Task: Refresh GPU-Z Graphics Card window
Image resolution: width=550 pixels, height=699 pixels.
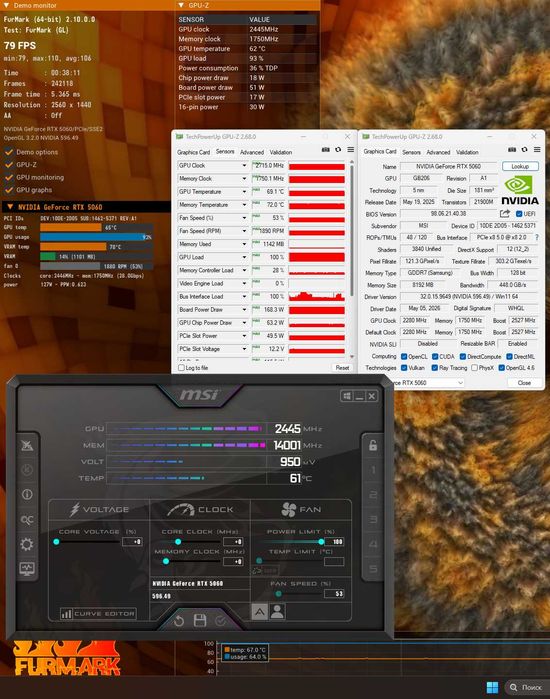Action: pos(525,150)
